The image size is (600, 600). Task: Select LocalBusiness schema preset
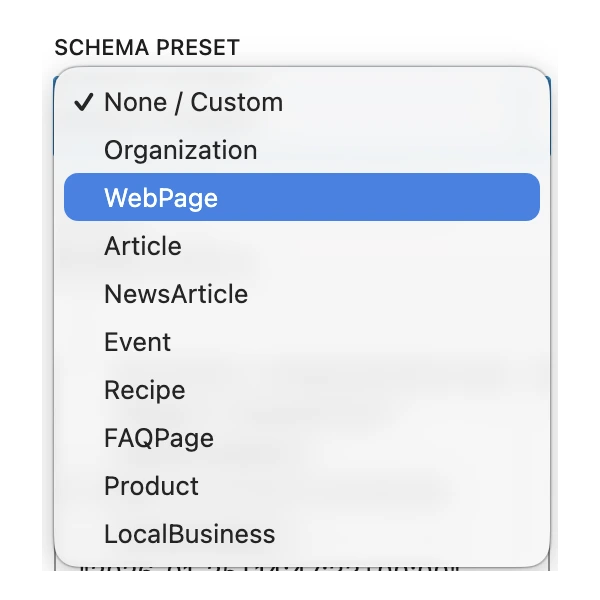[x=190, y=534]
